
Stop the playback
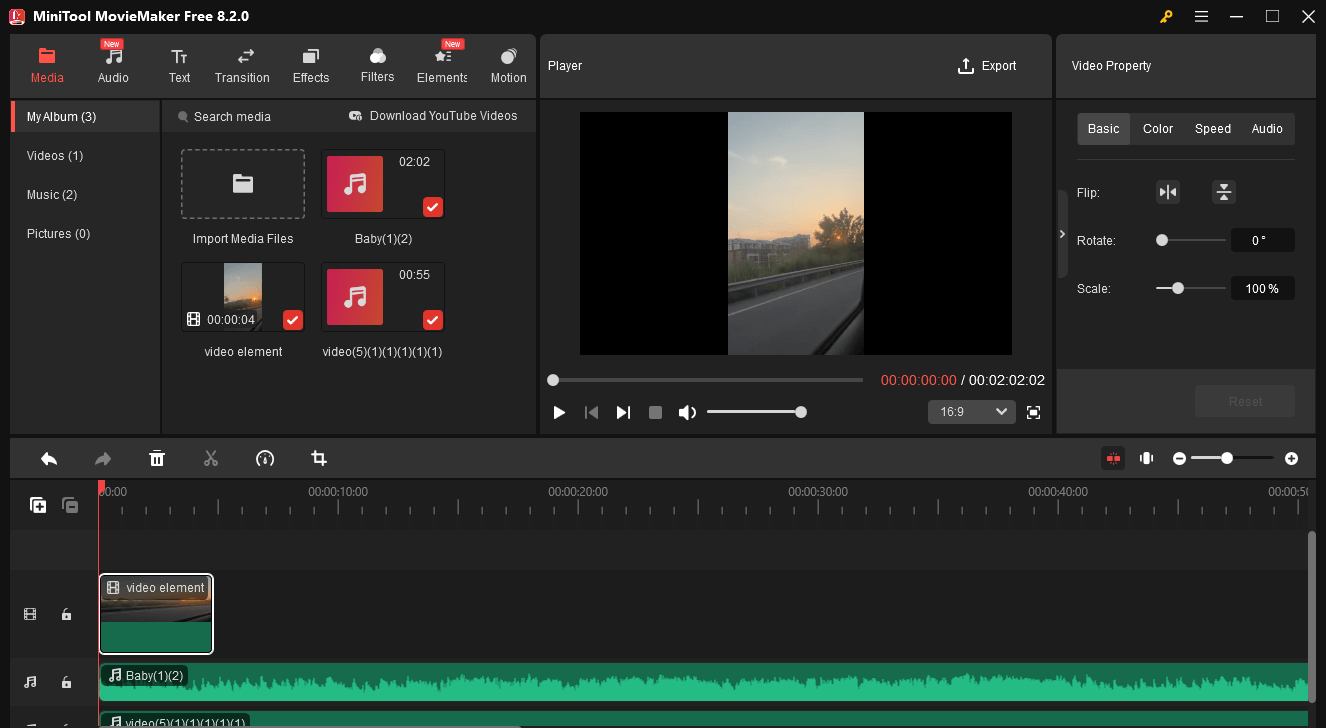pyautogui.click(x=655, y=412)
